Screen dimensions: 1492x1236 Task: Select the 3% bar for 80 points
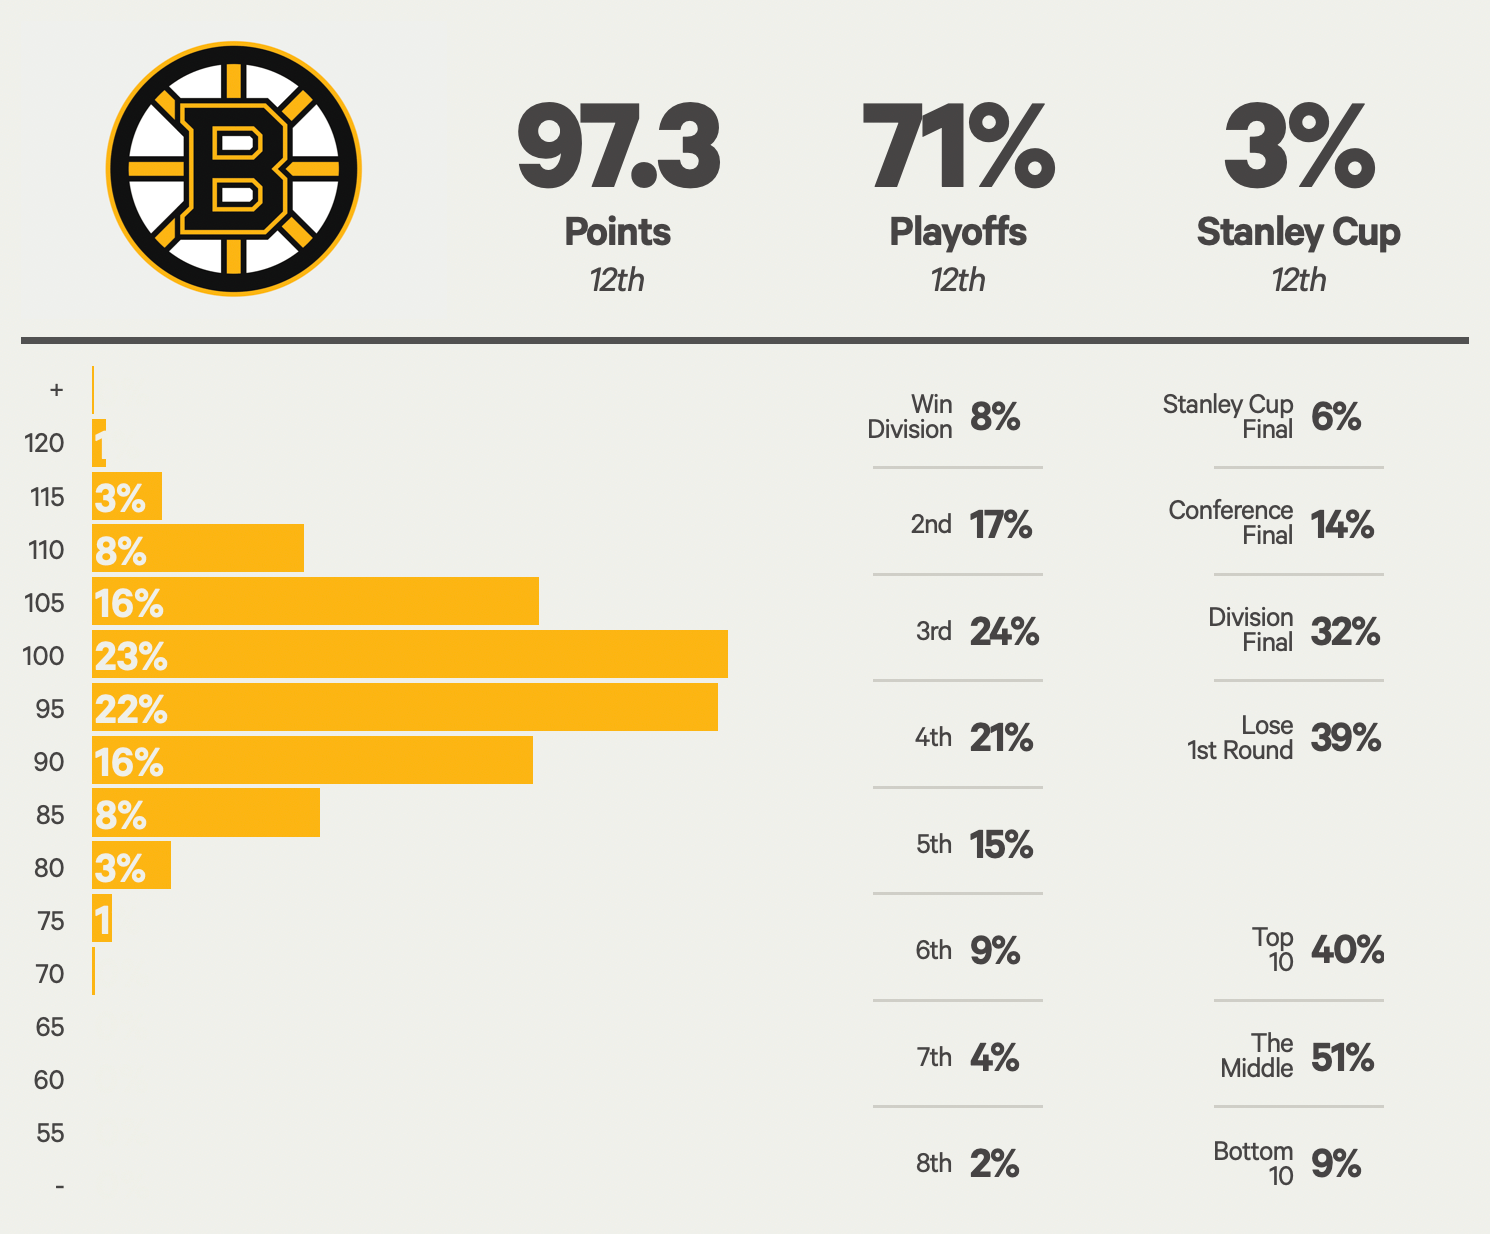click(x=131, y=866)
